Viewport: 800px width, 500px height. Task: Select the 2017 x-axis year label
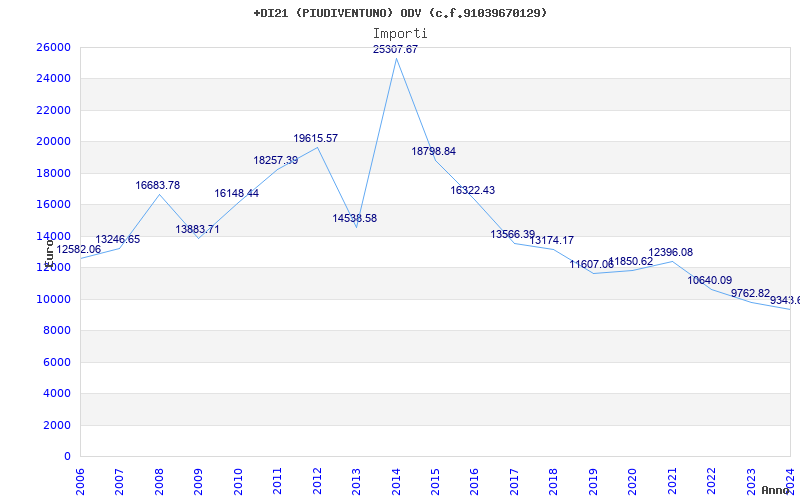tap(514, 482)
